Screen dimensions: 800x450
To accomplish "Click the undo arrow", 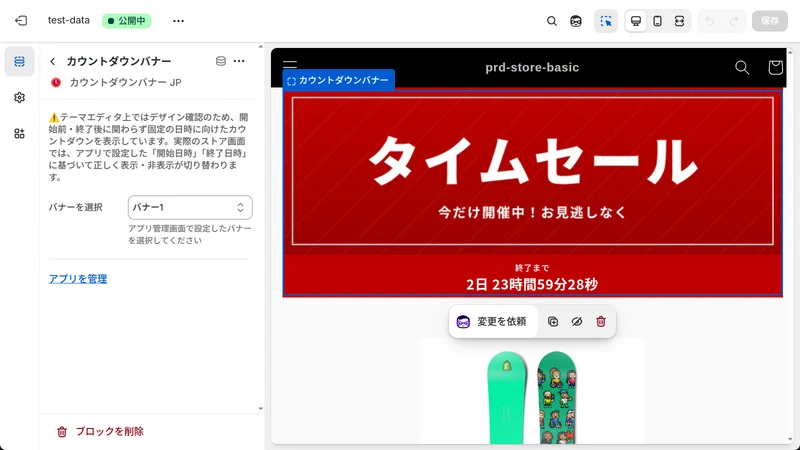I will coord(709,21).
